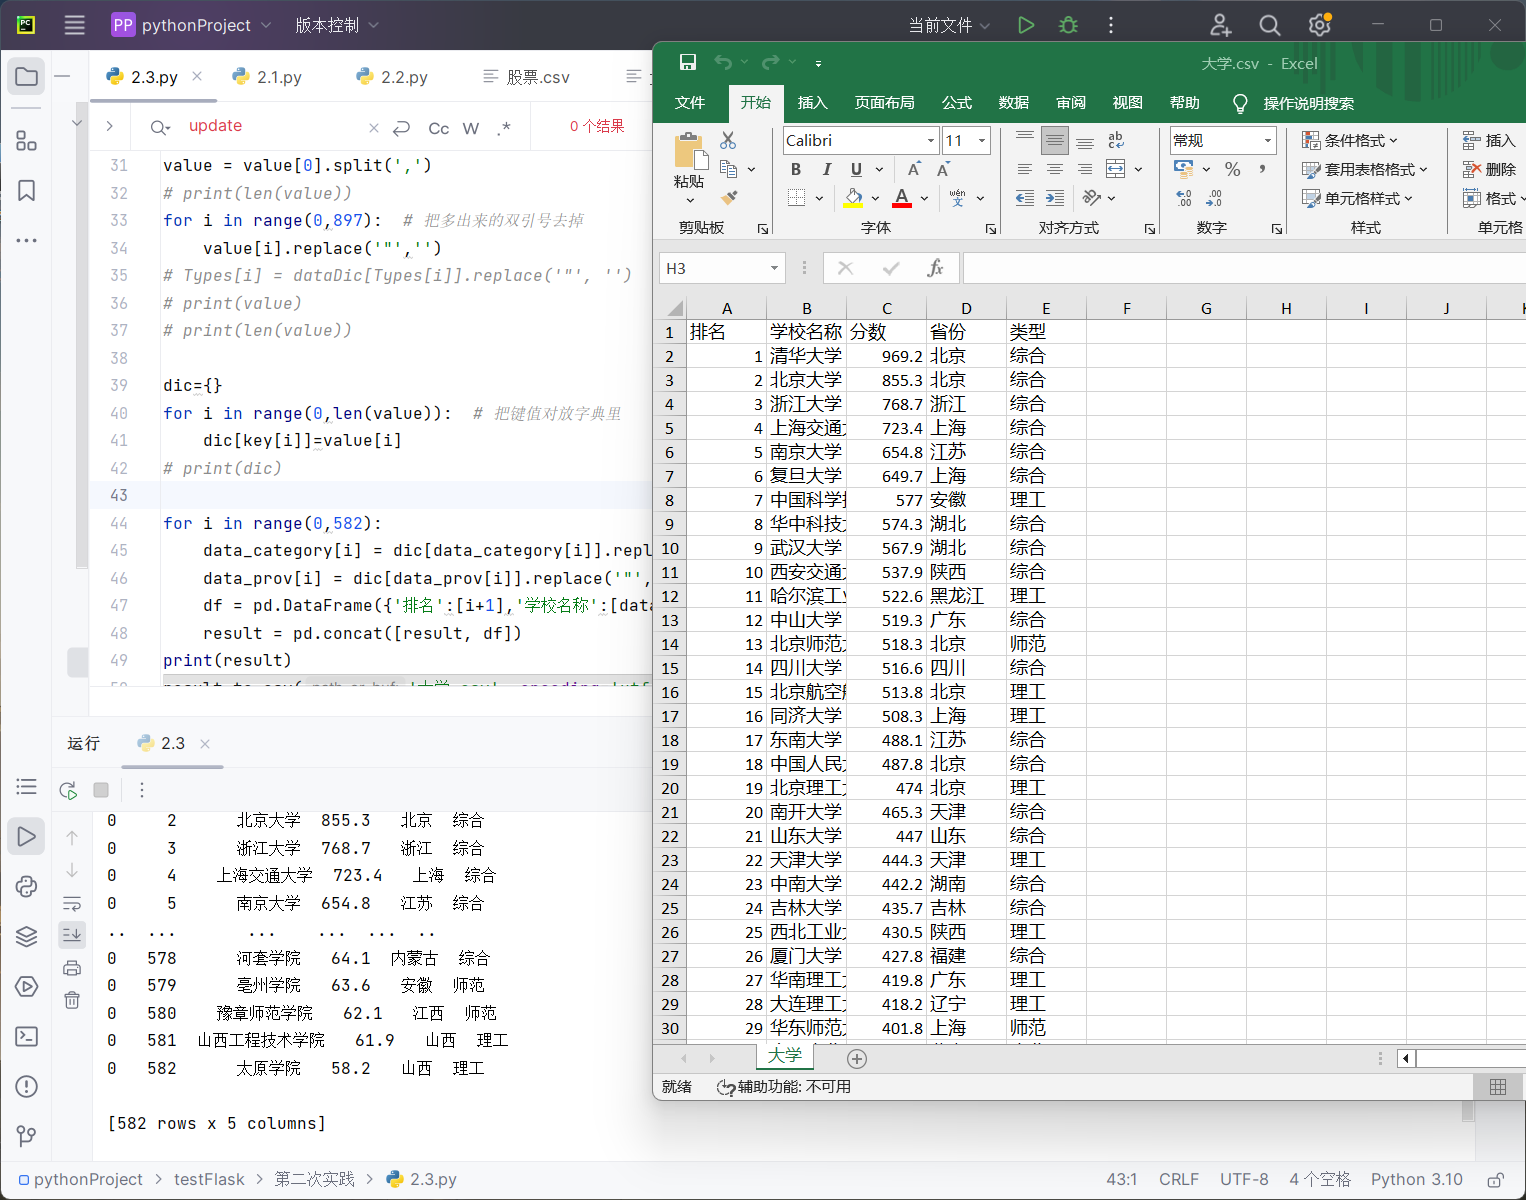Image resolution: width=1526 pixels, height=1200 pixels.
Task: Click Python 3.10 interpreter in status bar
Action: tap(1416, 1180)
